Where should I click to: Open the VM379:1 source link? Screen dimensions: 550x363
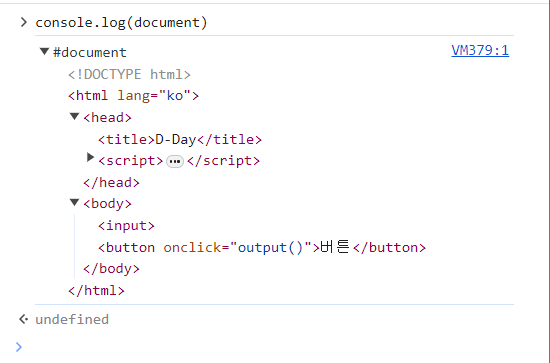[x=480, y=51]
